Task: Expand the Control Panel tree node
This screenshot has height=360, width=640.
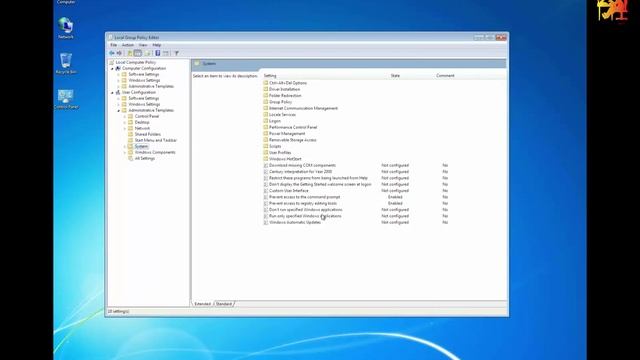Action: point(125,116)
